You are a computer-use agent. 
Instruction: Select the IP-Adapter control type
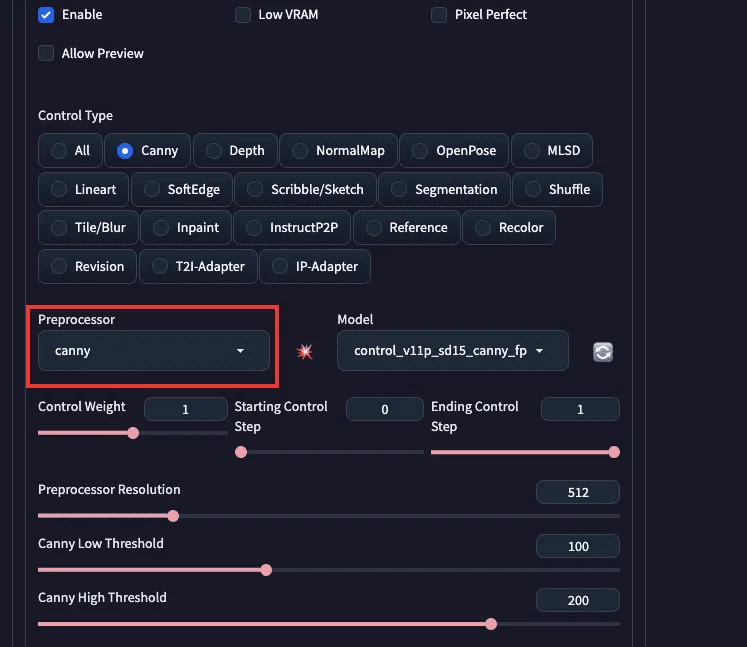pos(315,266)
